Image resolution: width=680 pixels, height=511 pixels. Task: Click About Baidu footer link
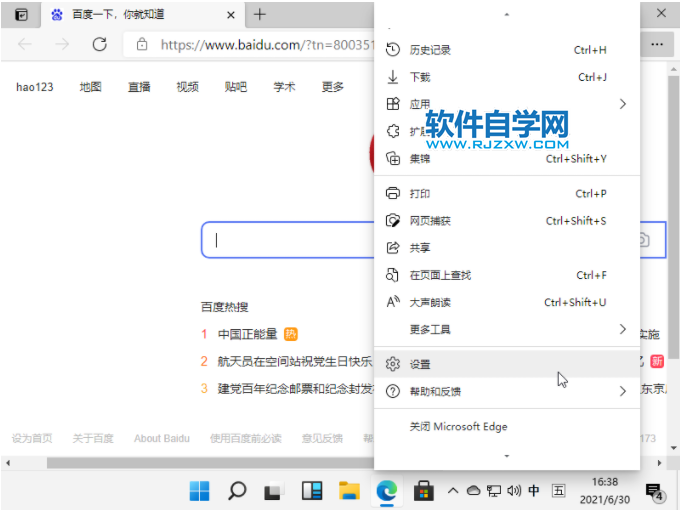click(162, 439)
